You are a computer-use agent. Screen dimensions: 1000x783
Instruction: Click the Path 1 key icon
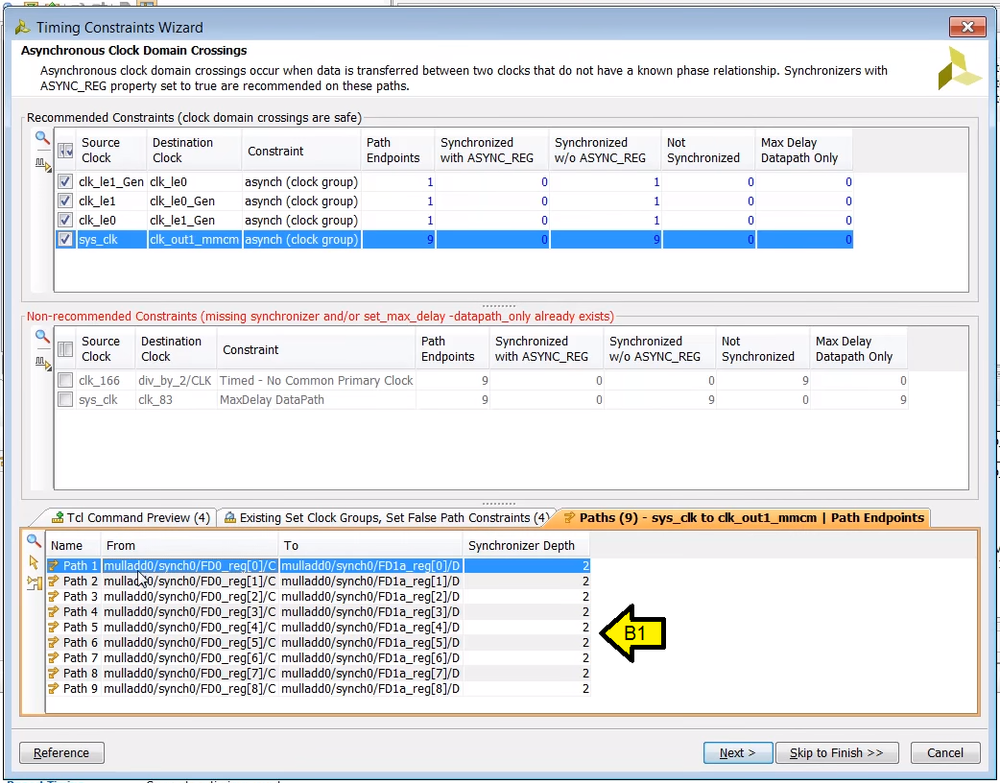tap(54, 566)
